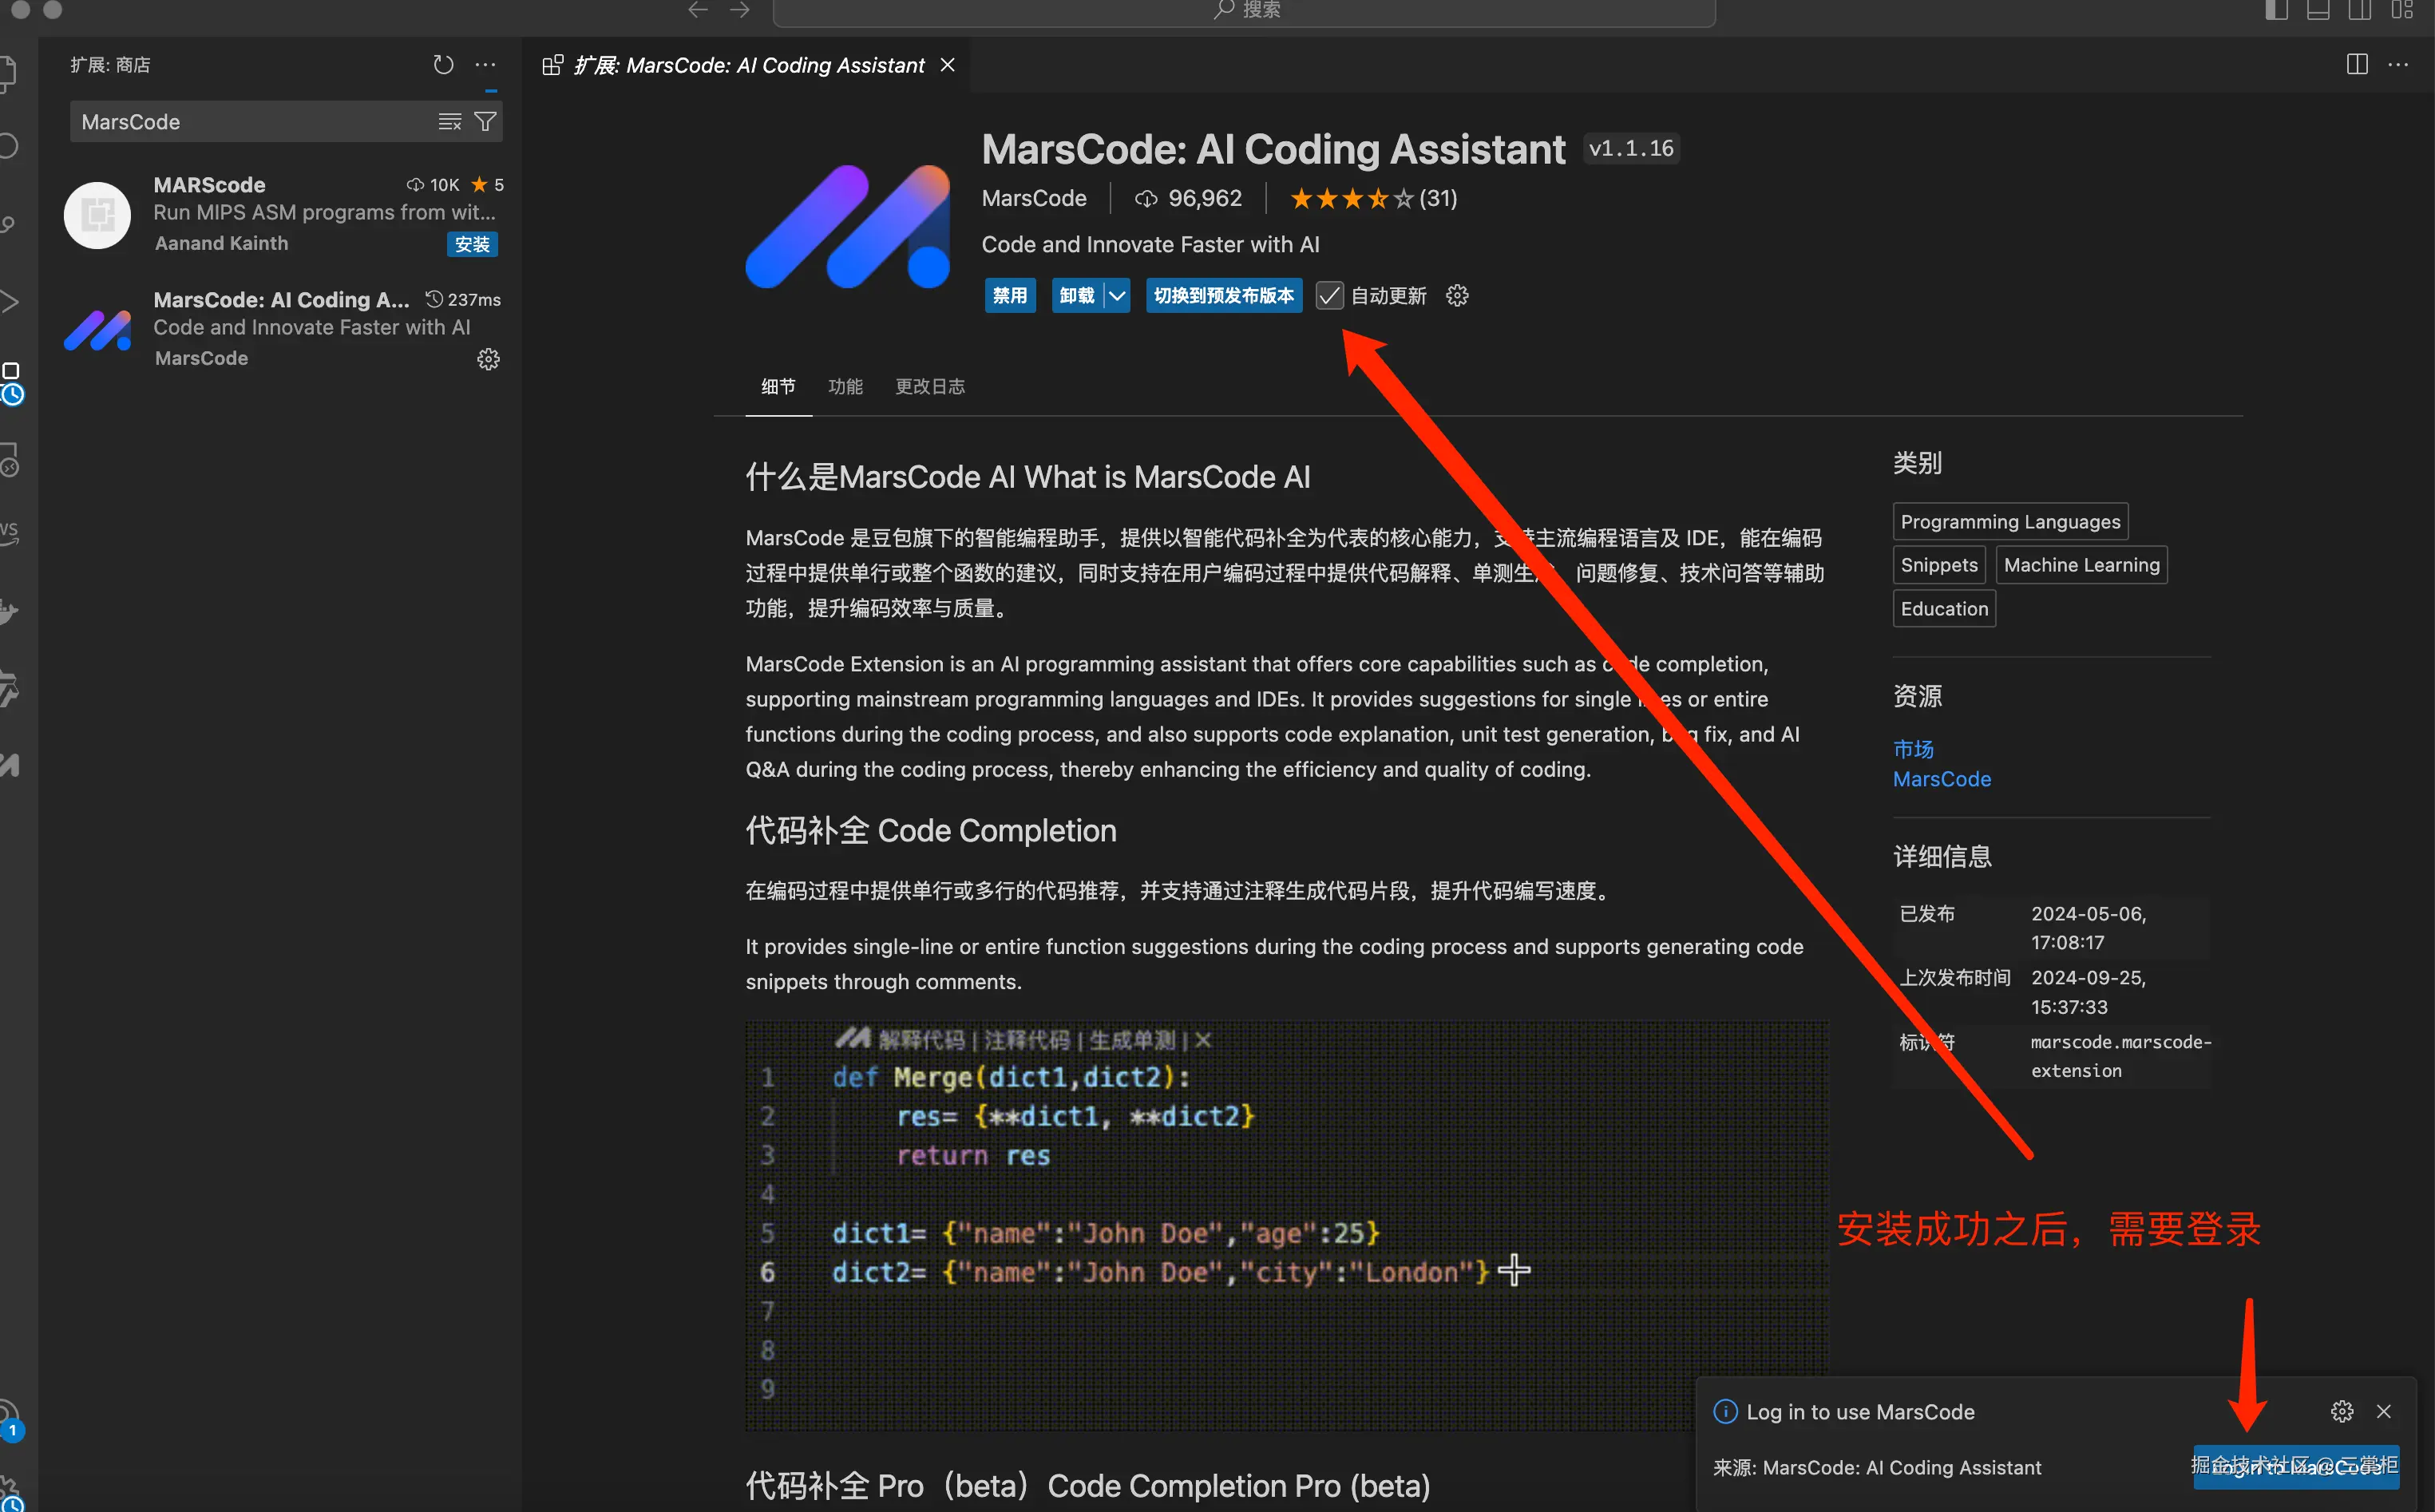This screenshot has height=1512, width=2435.
Task: Toggle the primary sidebar layout icon
Action: (2277, 10)
